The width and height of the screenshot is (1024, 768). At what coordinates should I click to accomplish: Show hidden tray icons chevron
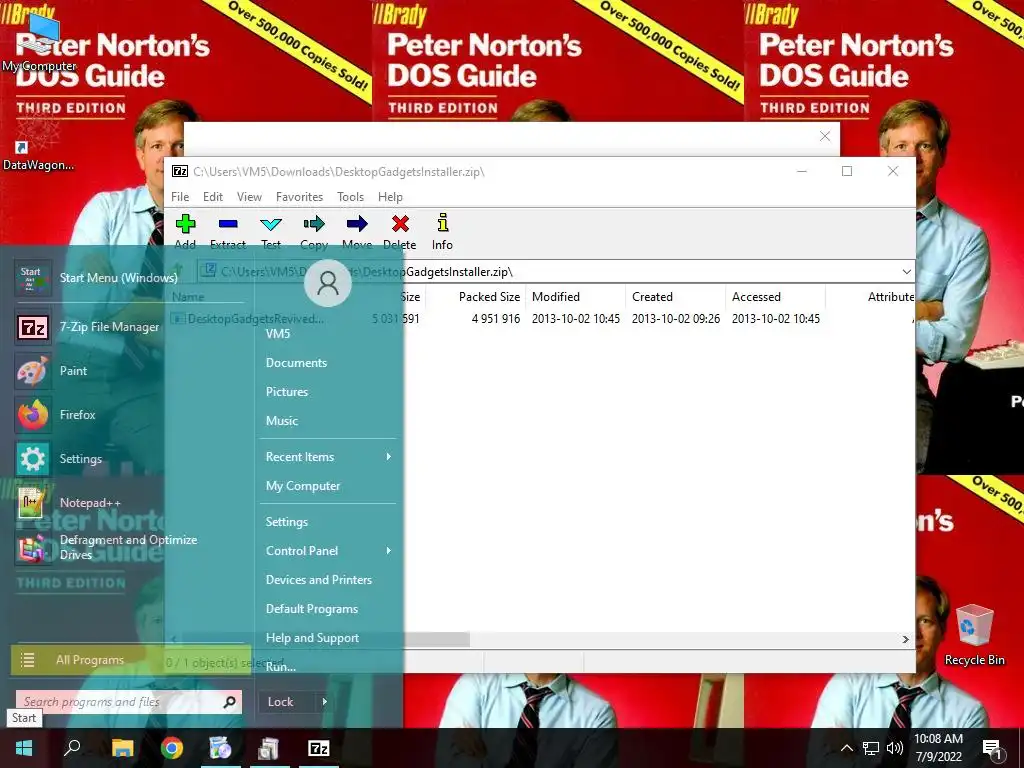(x=846, y=748)
